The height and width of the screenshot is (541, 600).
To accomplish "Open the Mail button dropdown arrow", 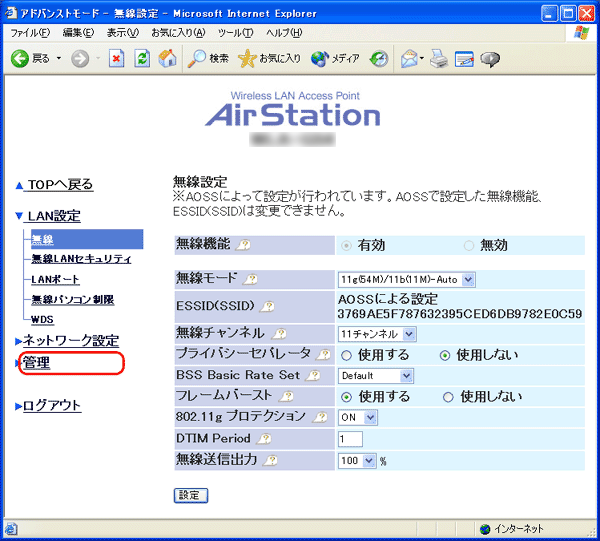I will coord(422,59).
